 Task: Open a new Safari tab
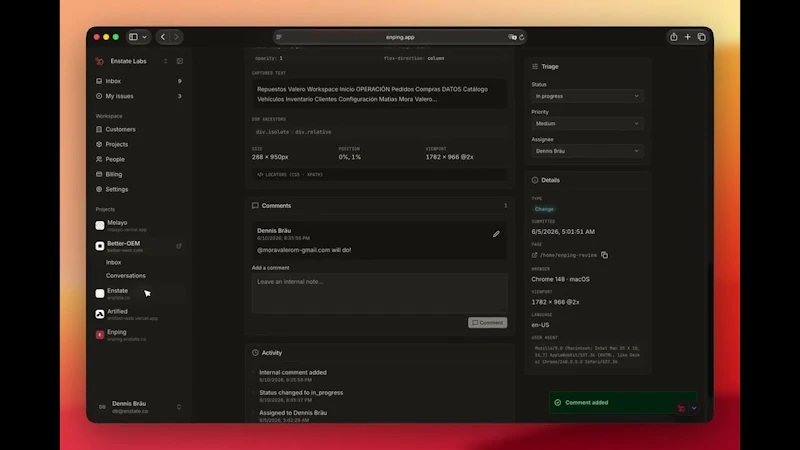688,37
